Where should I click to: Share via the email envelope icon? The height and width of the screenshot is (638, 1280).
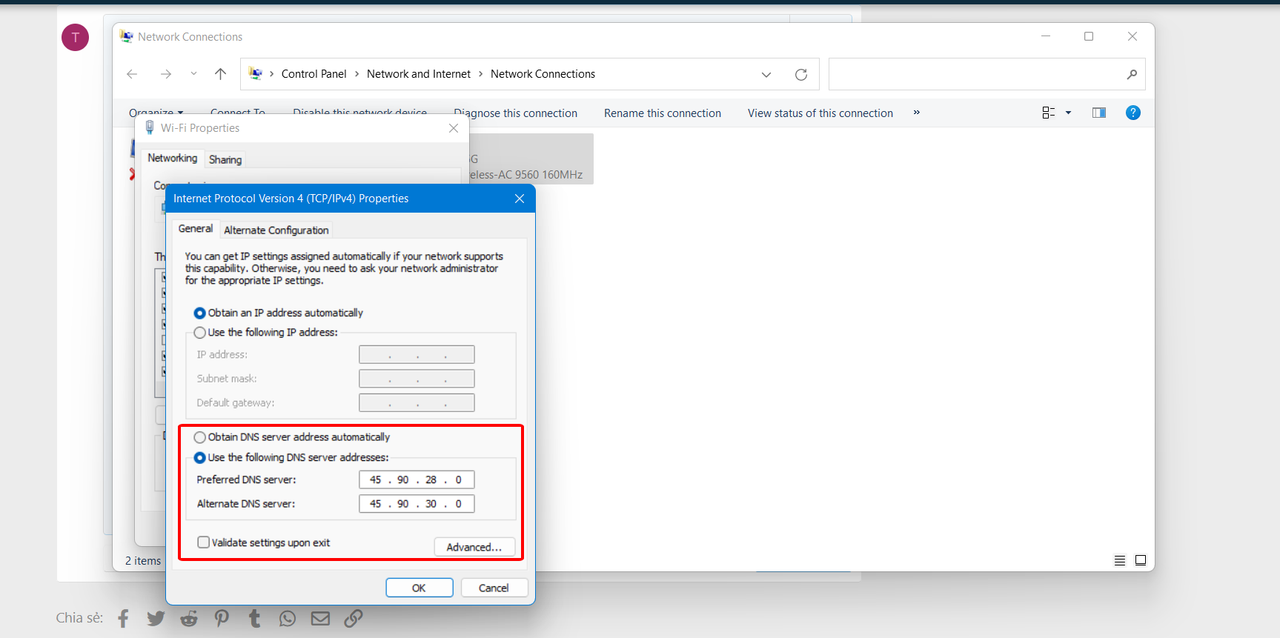(x=320, y=618)
